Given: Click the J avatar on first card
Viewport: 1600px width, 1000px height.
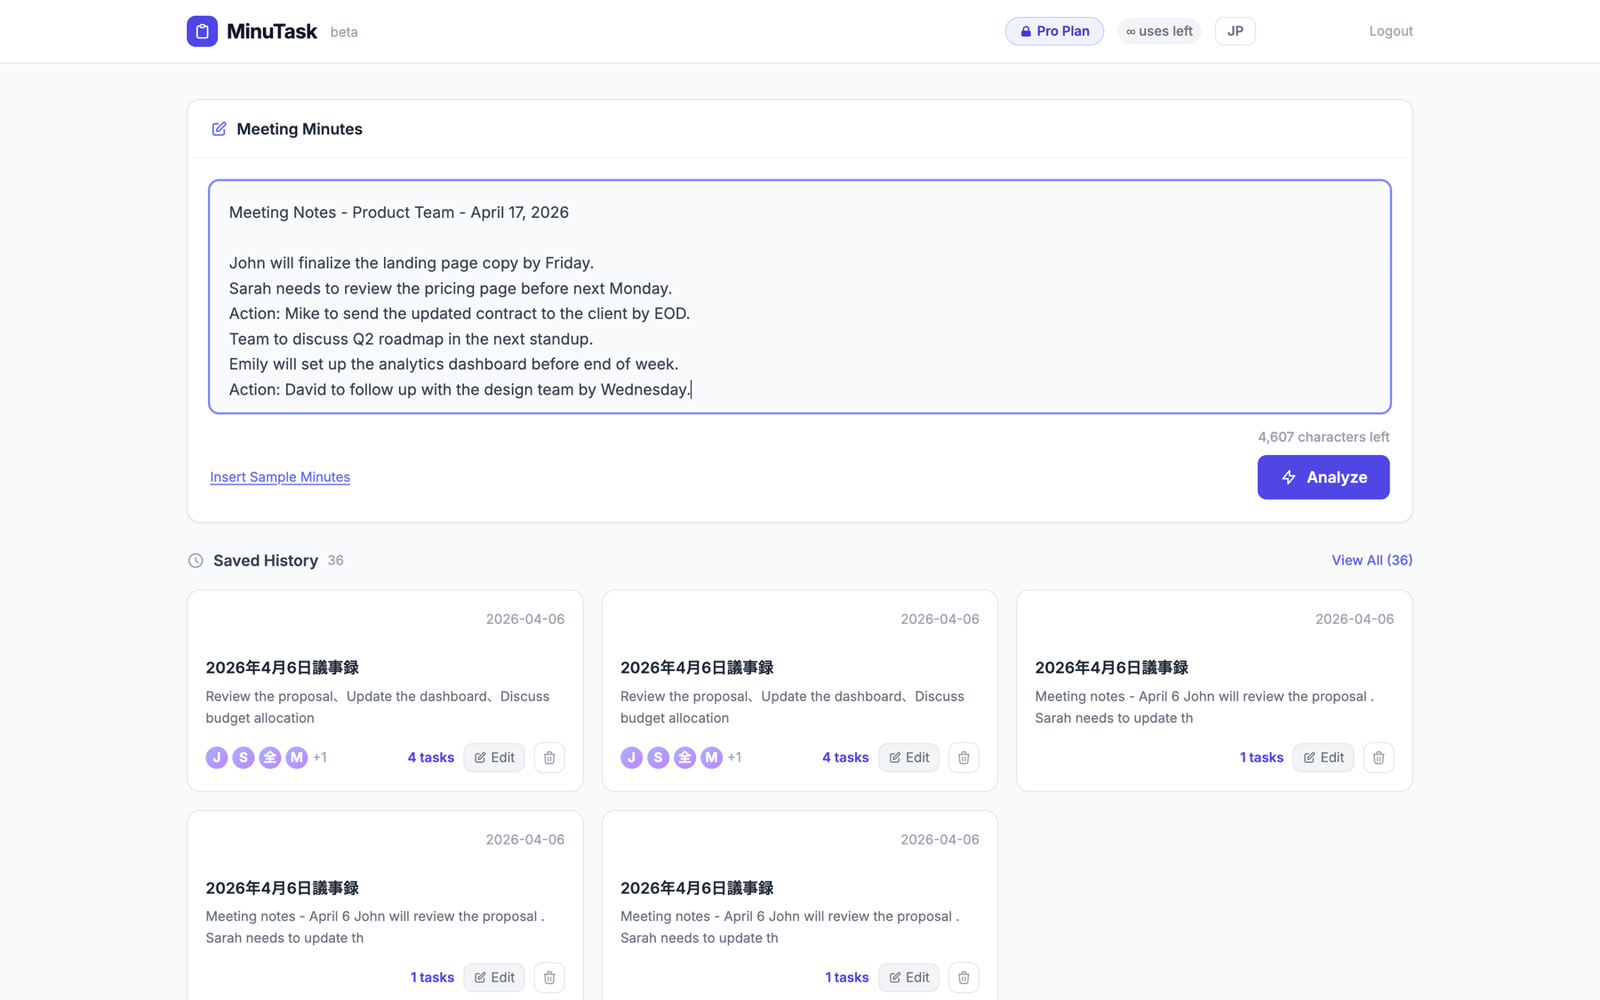Looking at the screenshot, I should (x=217, y=758).
